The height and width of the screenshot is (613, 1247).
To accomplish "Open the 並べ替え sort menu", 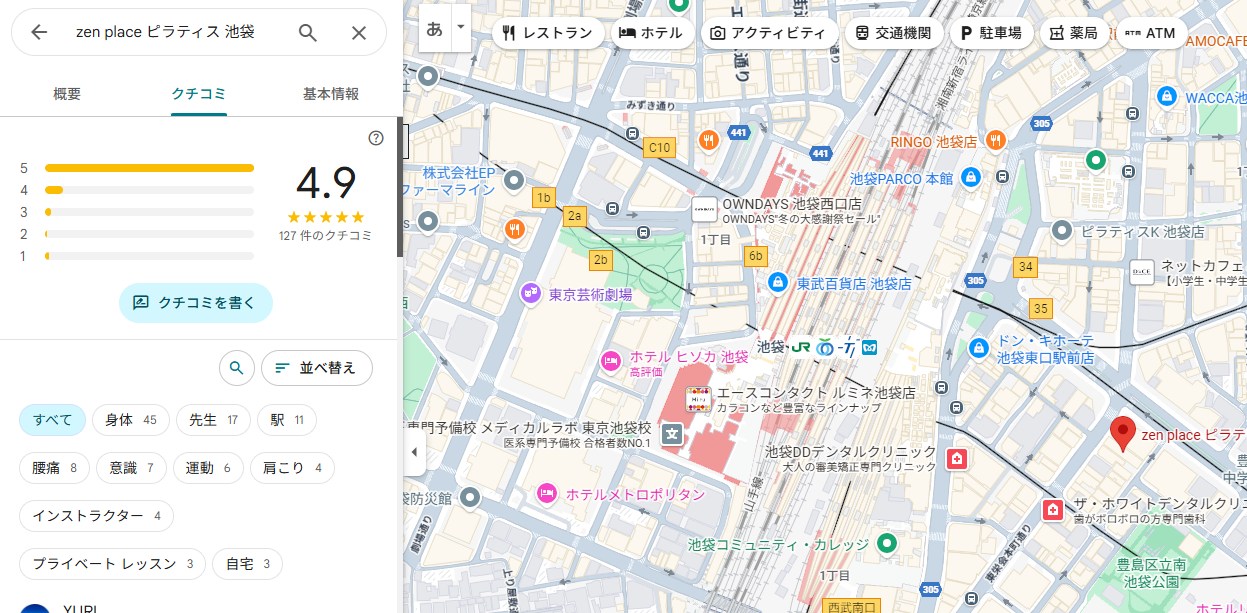I will [x=316, y=368].
